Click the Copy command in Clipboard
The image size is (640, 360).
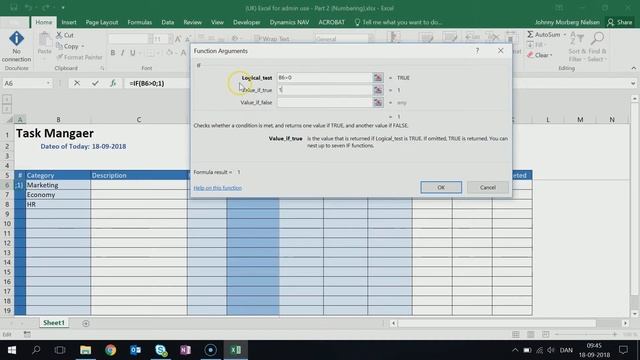(68, 46)
